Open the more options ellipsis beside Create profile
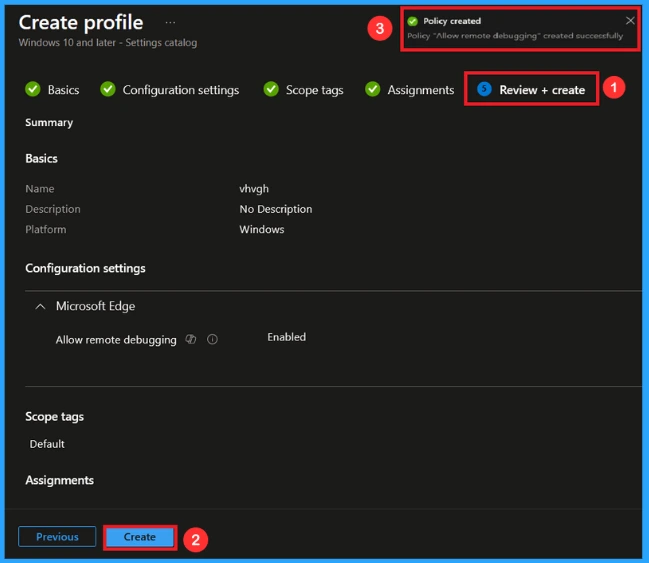Screen dimensions: 649x563 click(x=170, y=22)
